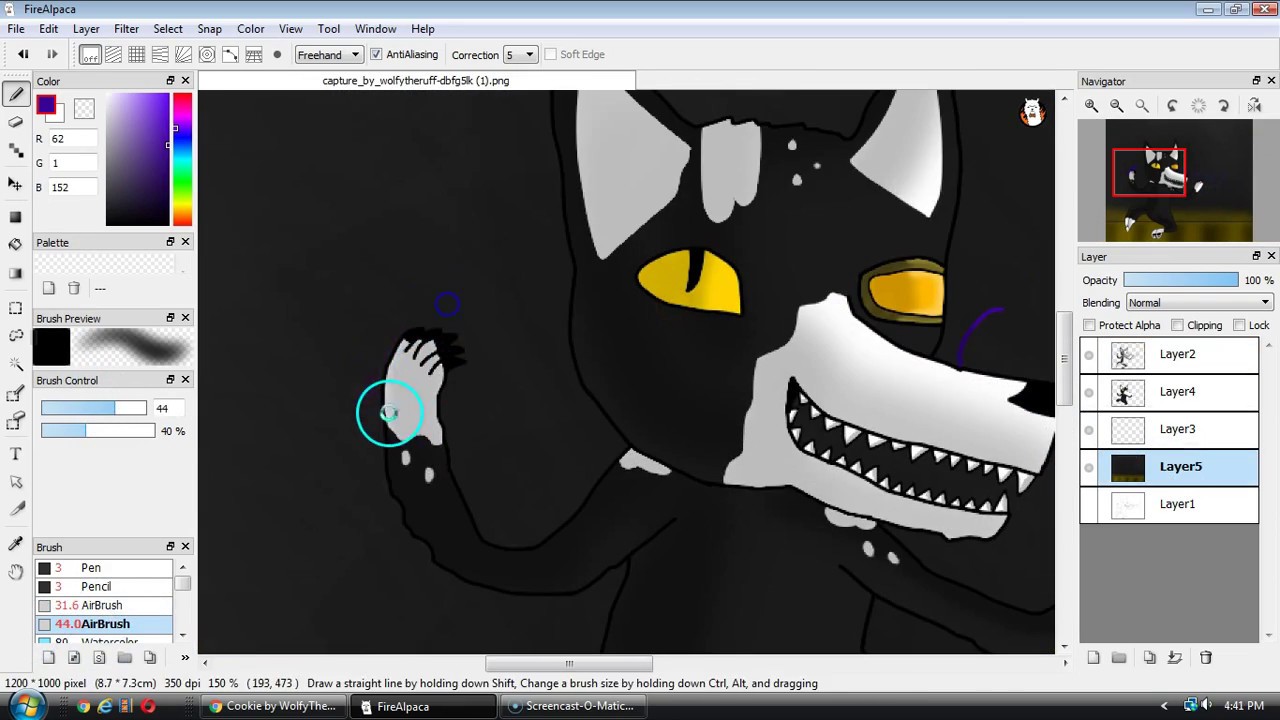
Task: Rotate the canvas right in Navigator
Action: [x=1223, y=105]
